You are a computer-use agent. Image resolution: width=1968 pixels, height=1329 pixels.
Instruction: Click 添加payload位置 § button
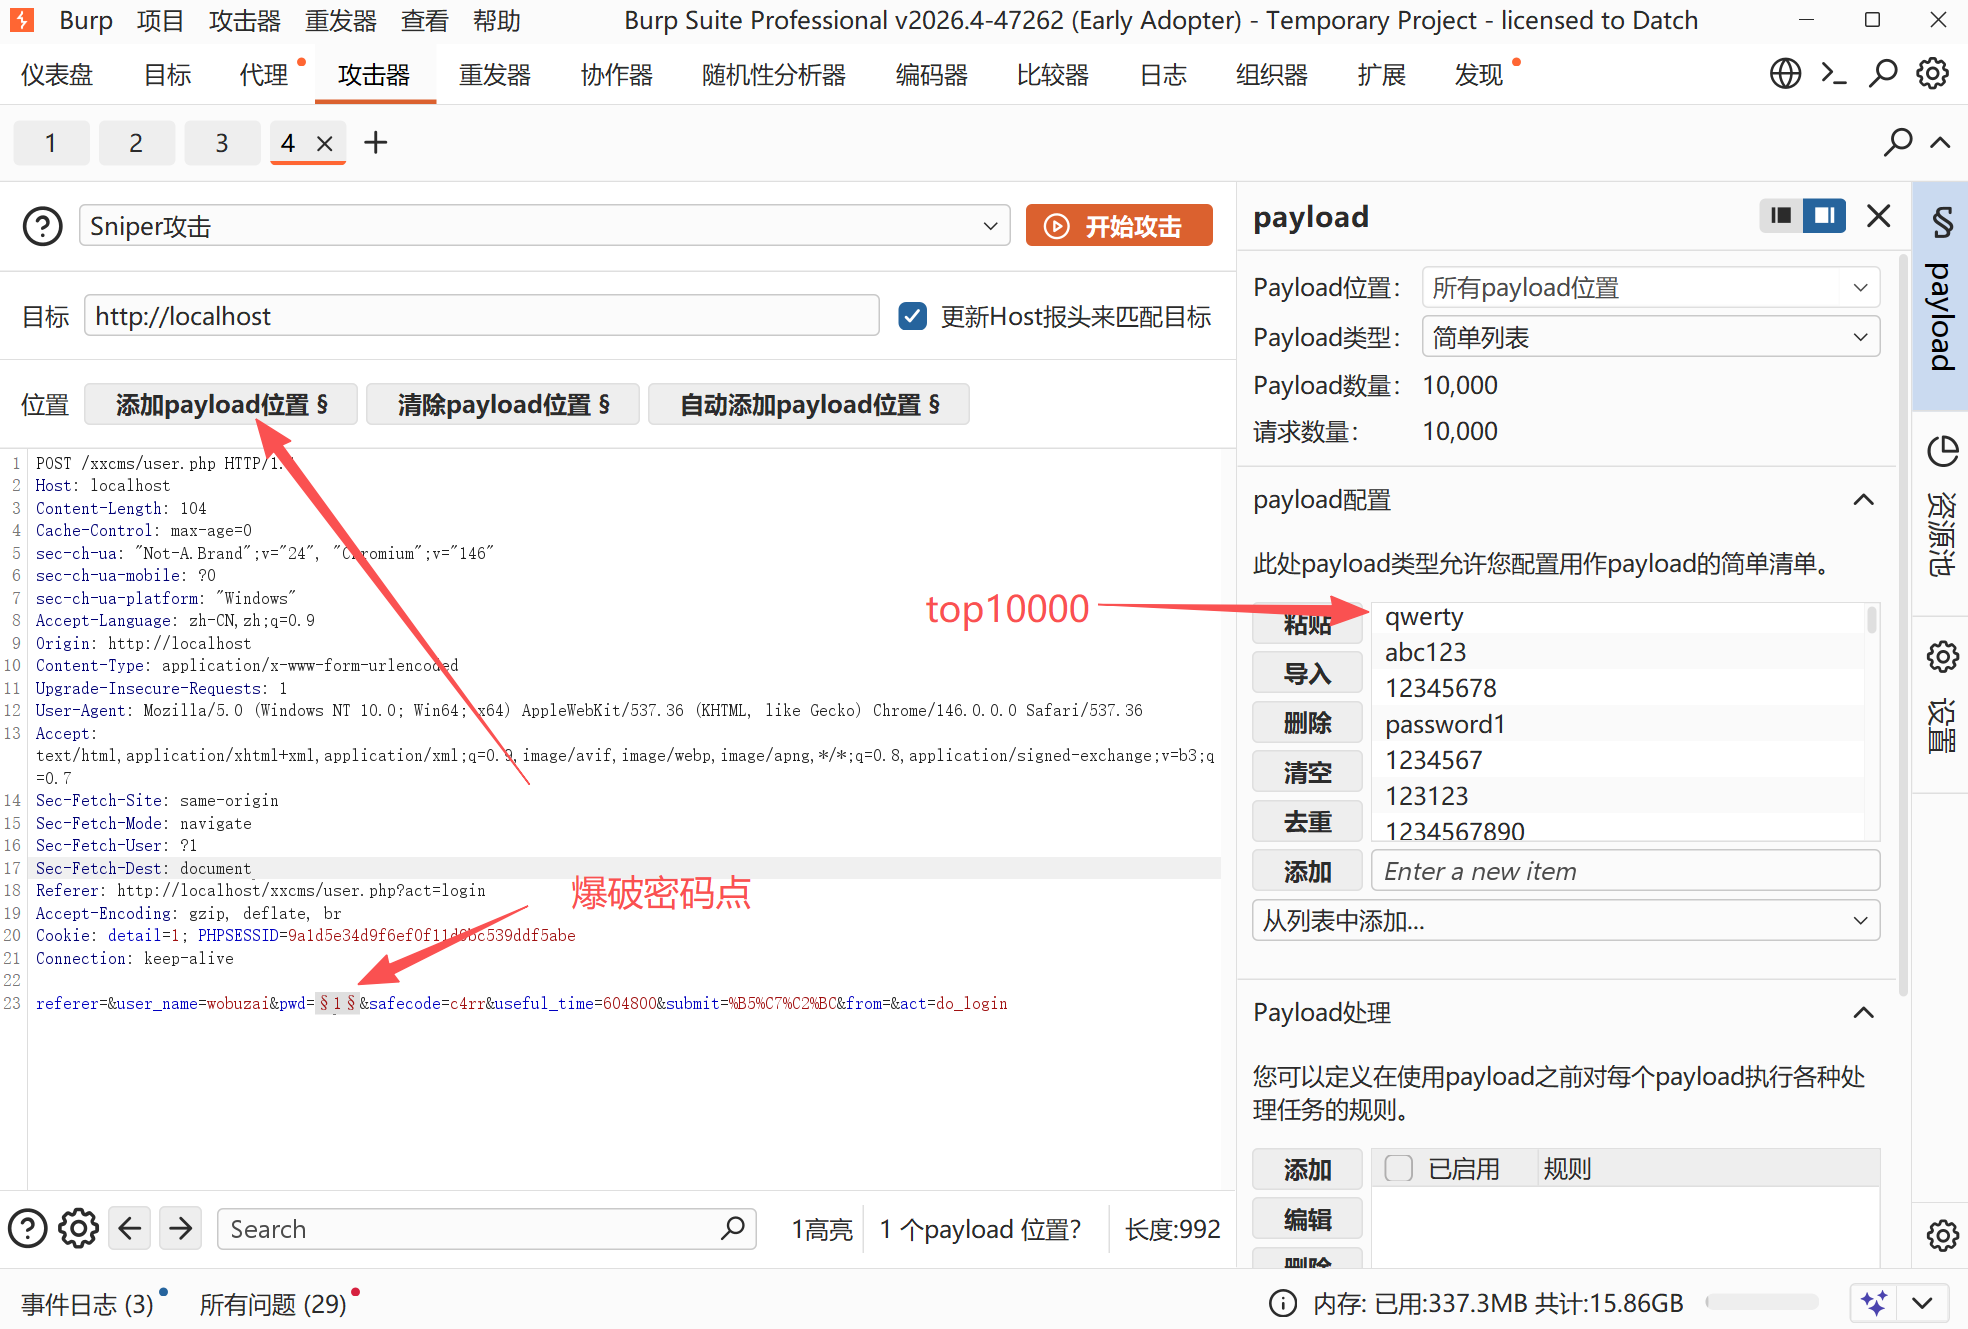221,405
